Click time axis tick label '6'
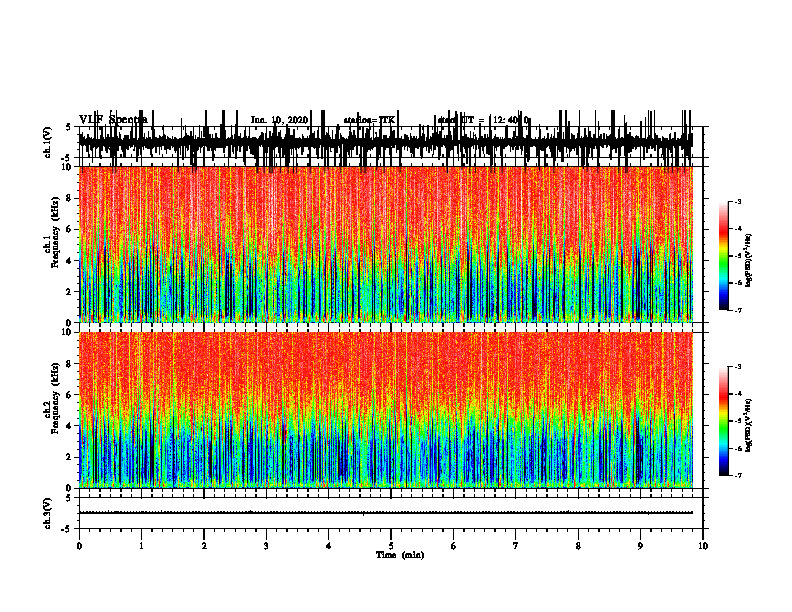This screenshot has height=612, width=792. pyautogui.click(x=453, y=546)
